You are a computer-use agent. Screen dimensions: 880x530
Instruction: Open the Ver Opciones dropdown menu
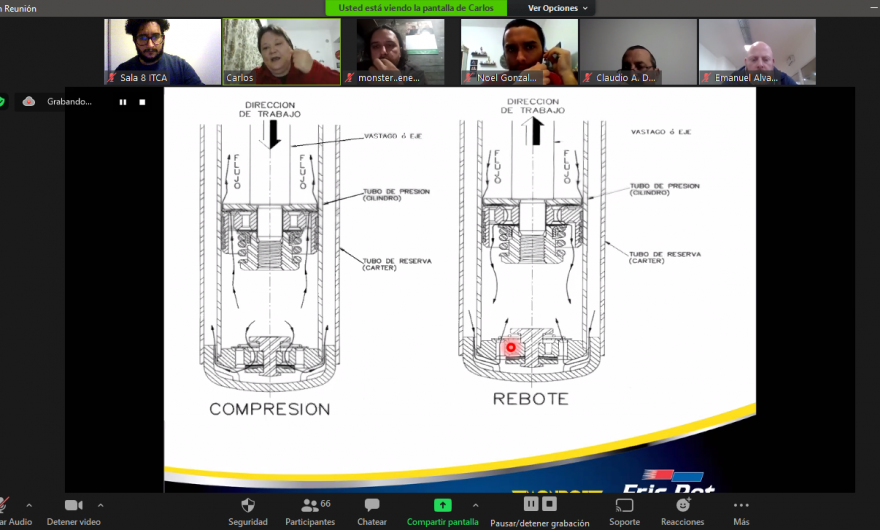[558, 8]
